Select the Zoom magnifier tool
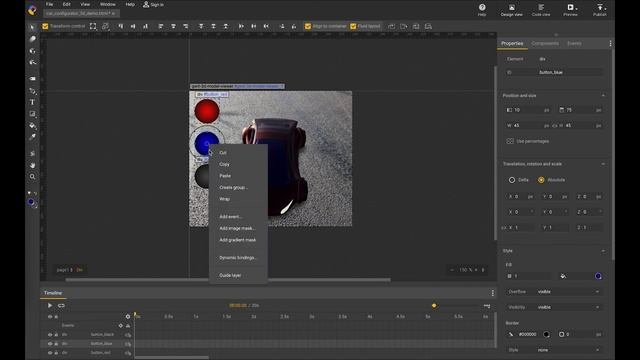 [32, 177]
